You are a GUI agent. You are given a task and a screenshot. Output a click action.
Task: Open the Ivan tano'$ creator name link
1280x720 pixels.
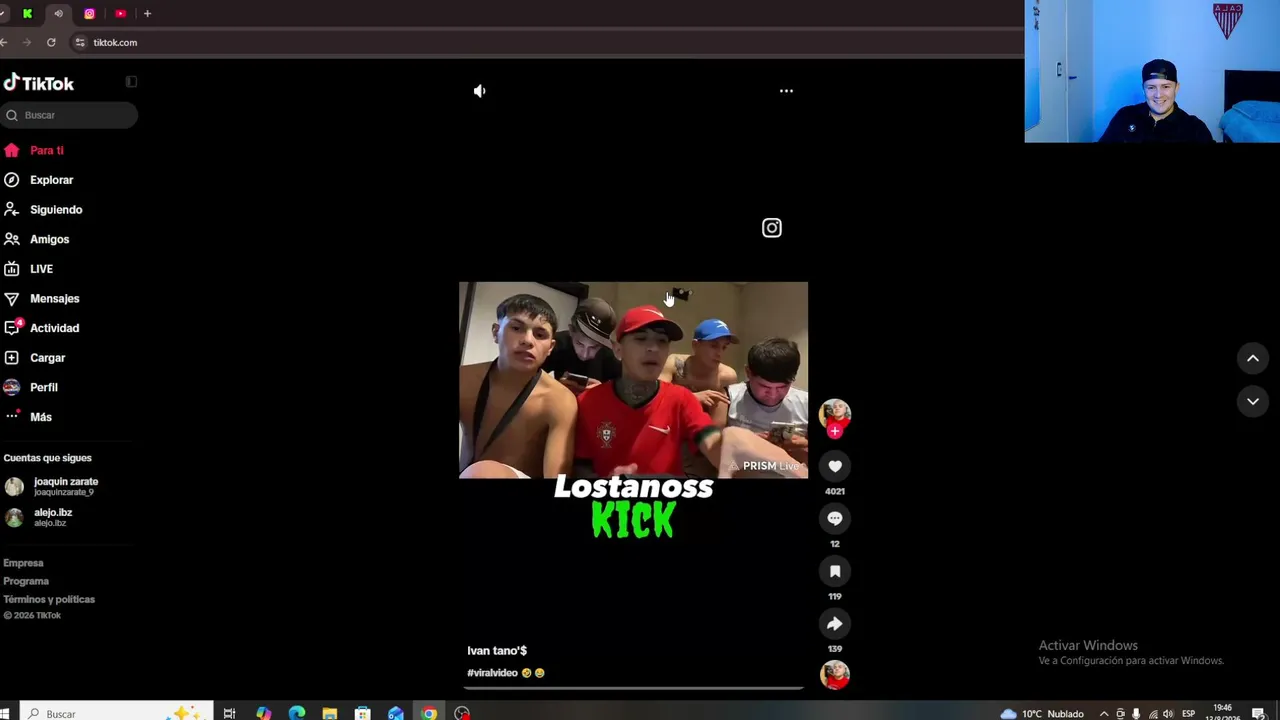tap(497, 651)
